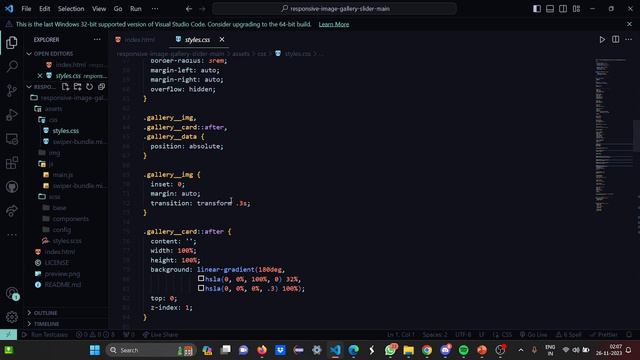640x360 pixels.
Task: Close styles.css in Open Editors
Action: tap(40, 76)
